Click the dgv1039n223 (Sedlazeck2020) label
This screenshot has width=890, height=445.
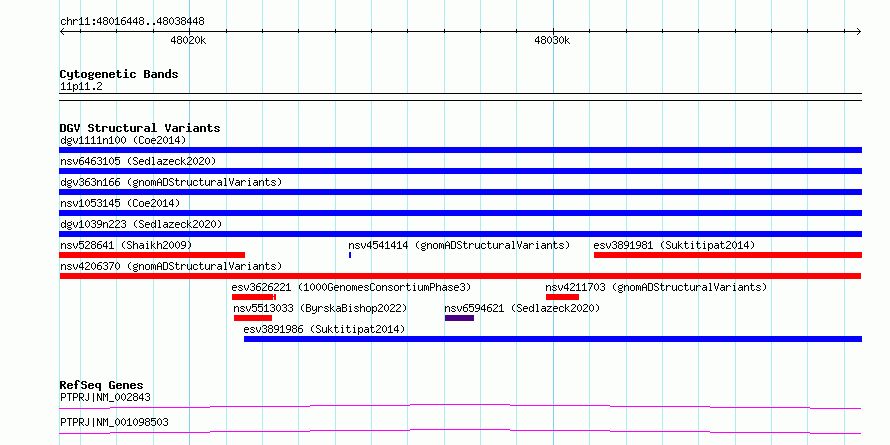(141, 224)
